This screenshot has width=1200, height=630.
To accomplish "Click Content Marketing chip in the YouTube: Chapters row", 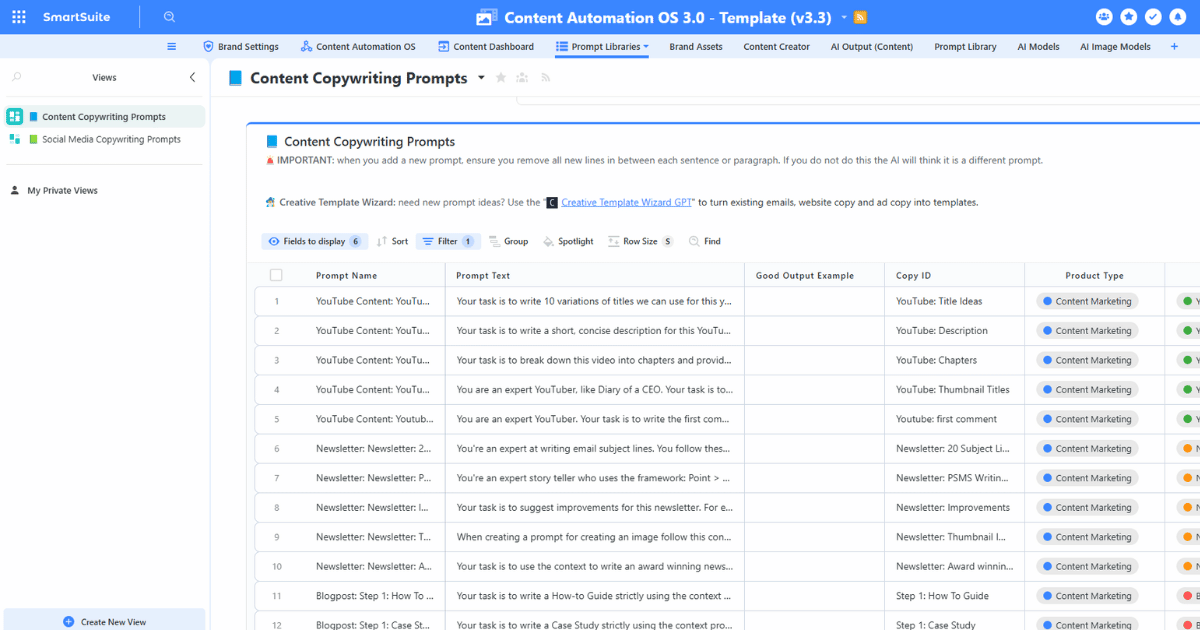I will tap(1087, 360).
